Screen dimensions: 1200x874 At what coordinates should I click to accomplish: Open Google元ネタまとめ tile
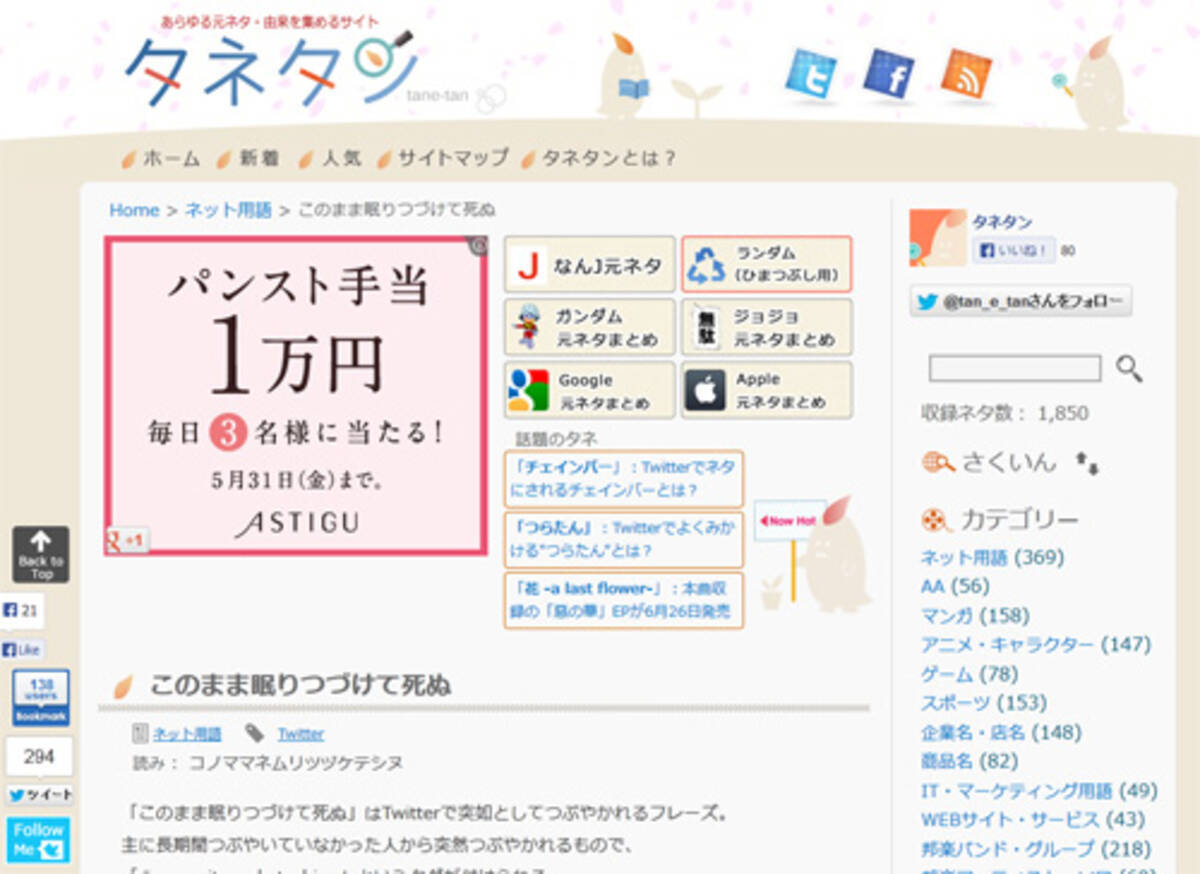(x=589, y=390)
